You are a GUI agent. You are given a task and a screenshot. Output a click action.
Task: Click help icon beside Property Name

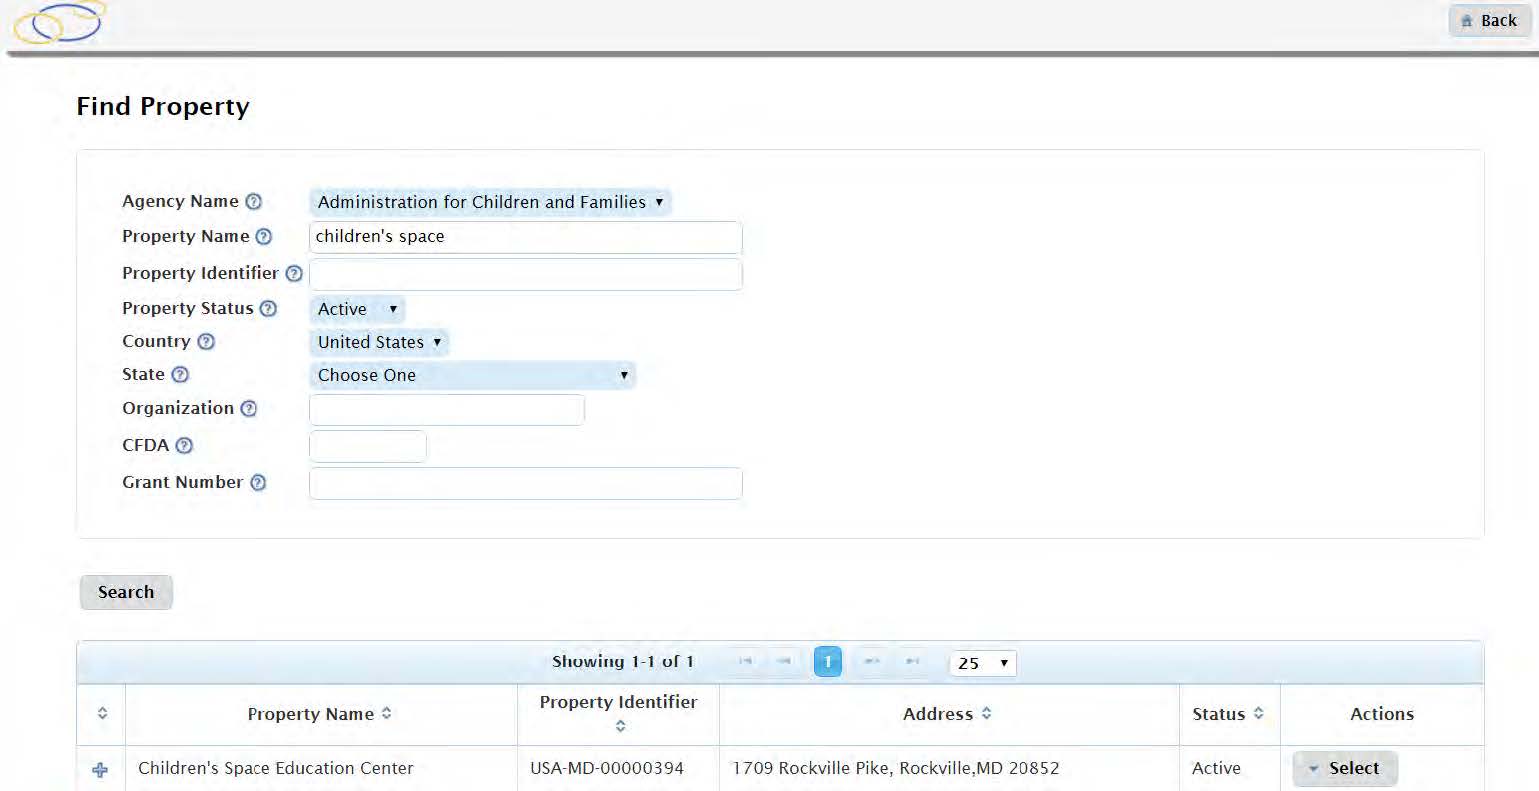tap(264, 237)
